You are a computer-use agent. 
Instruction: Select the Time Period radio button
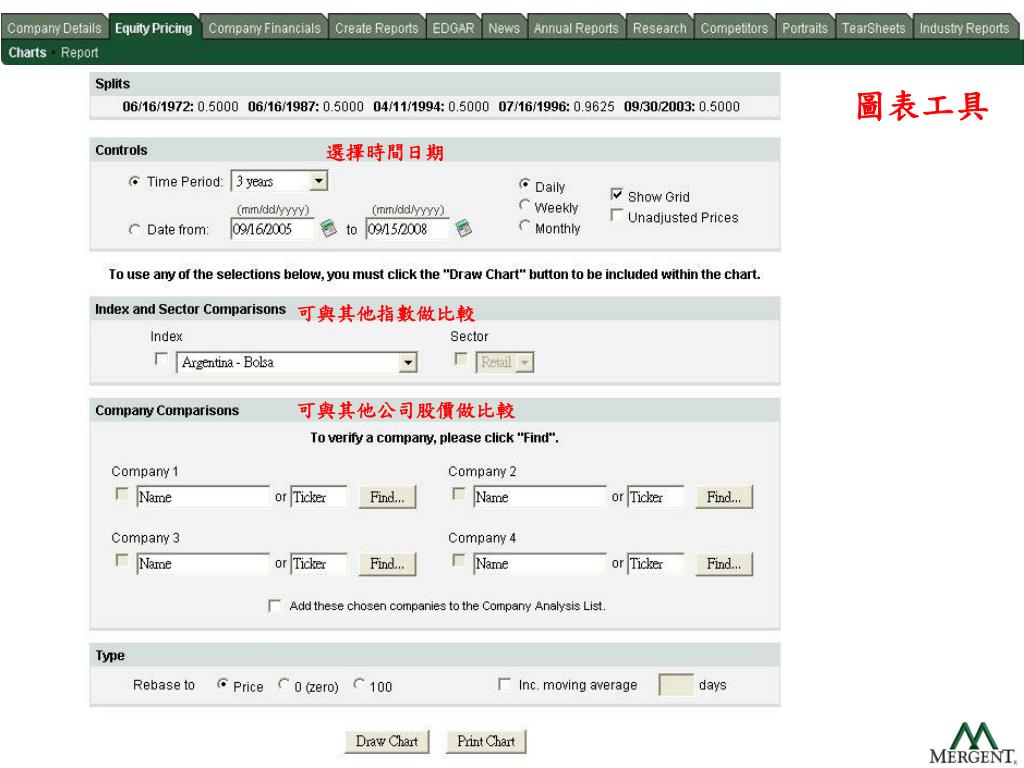(x=135, y=182)
